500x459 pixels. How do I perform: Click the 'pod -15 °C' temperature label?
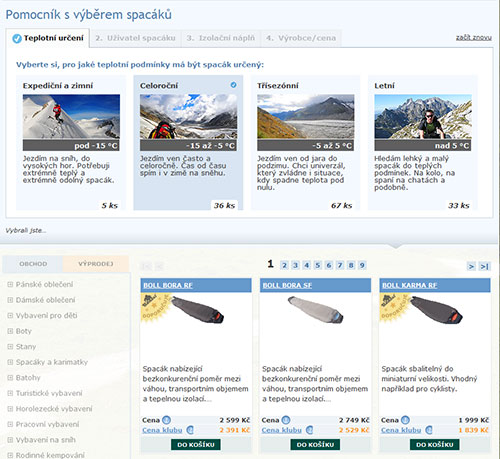click(96, 146)
